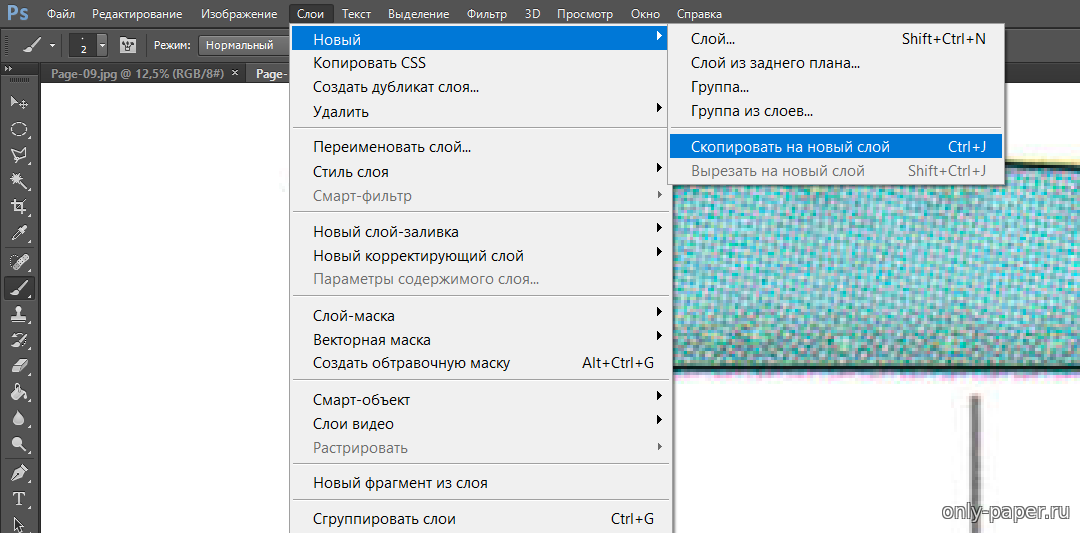Select the Polygonal Lasso tool
Image resolution: width=1080 pixels, height=533 pixels.
tap(18, 155)
